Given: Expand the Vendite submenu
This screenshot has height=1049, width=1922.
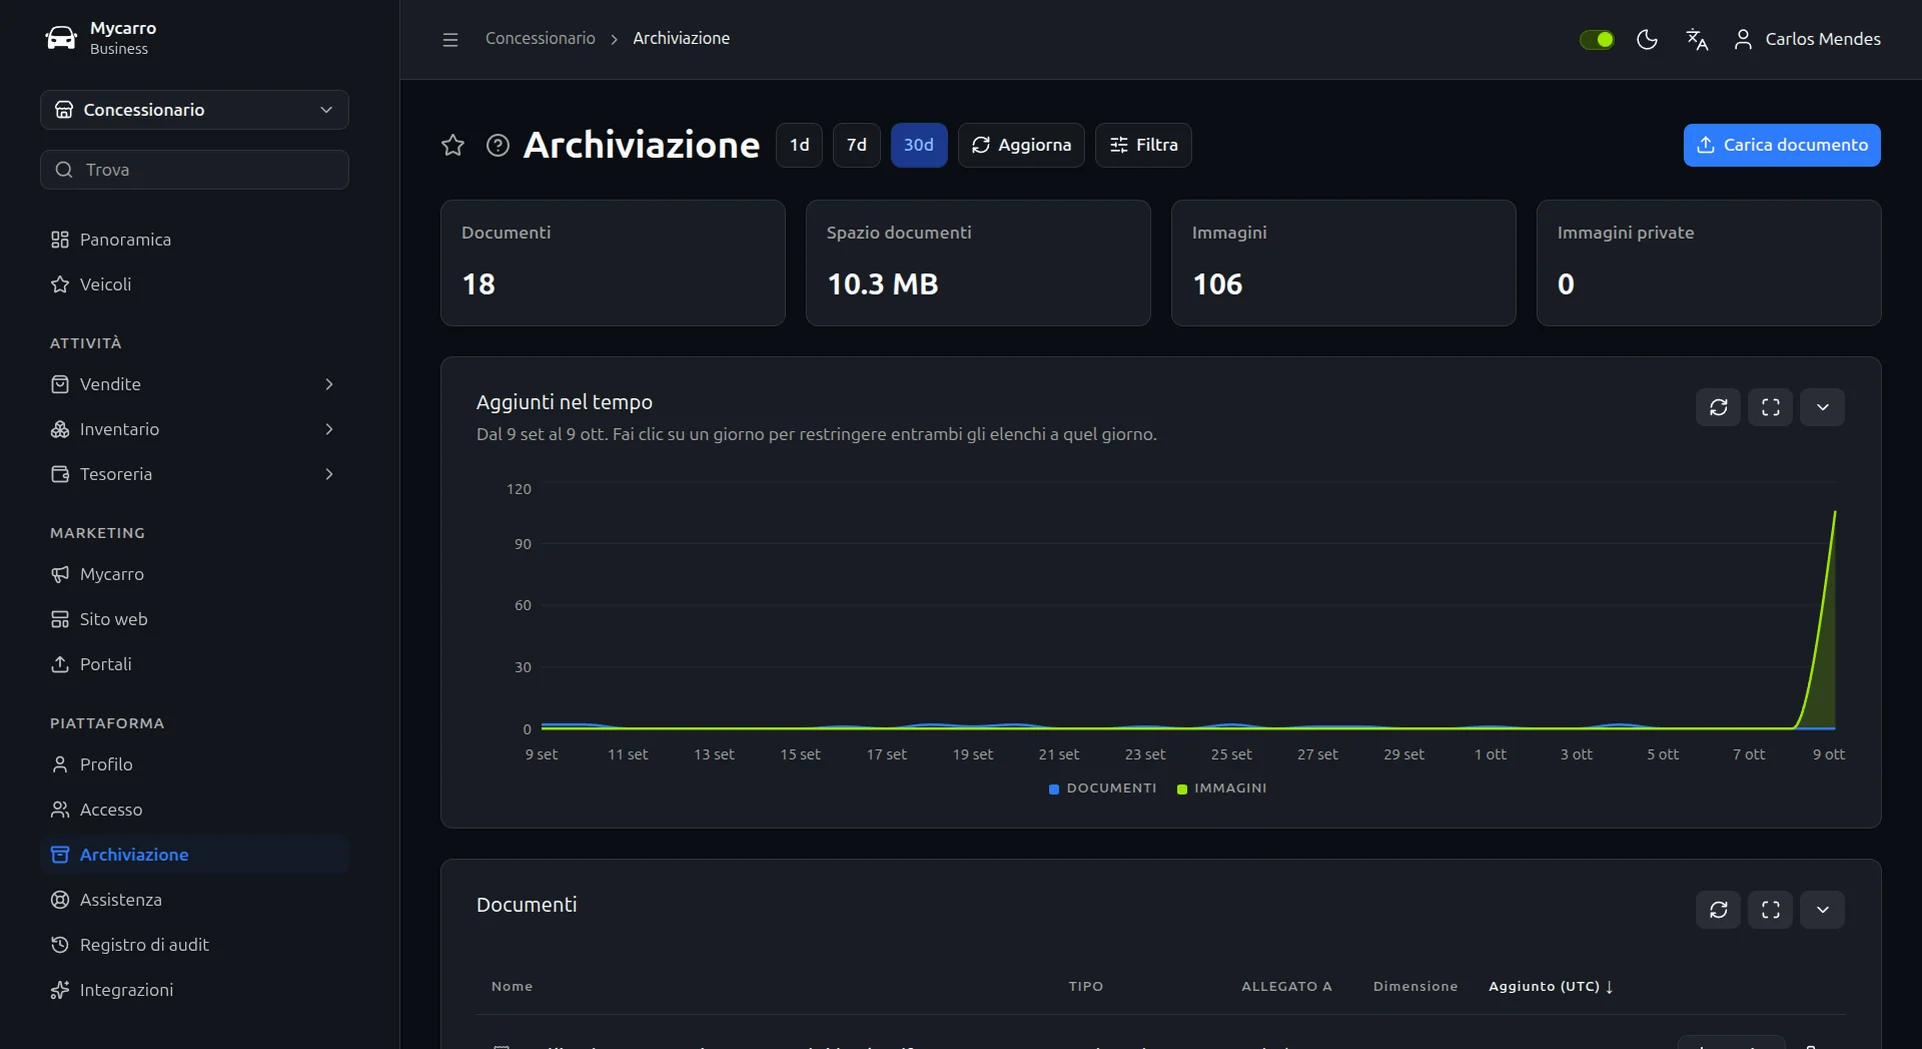Looking at the screenshot, I should [194, 384].
